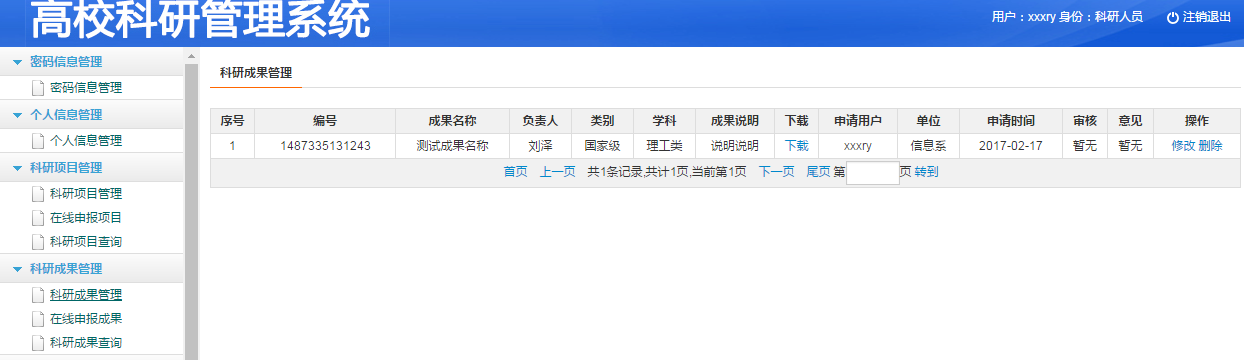Open 在线申报成果 in sidebar

click(86, 319)
